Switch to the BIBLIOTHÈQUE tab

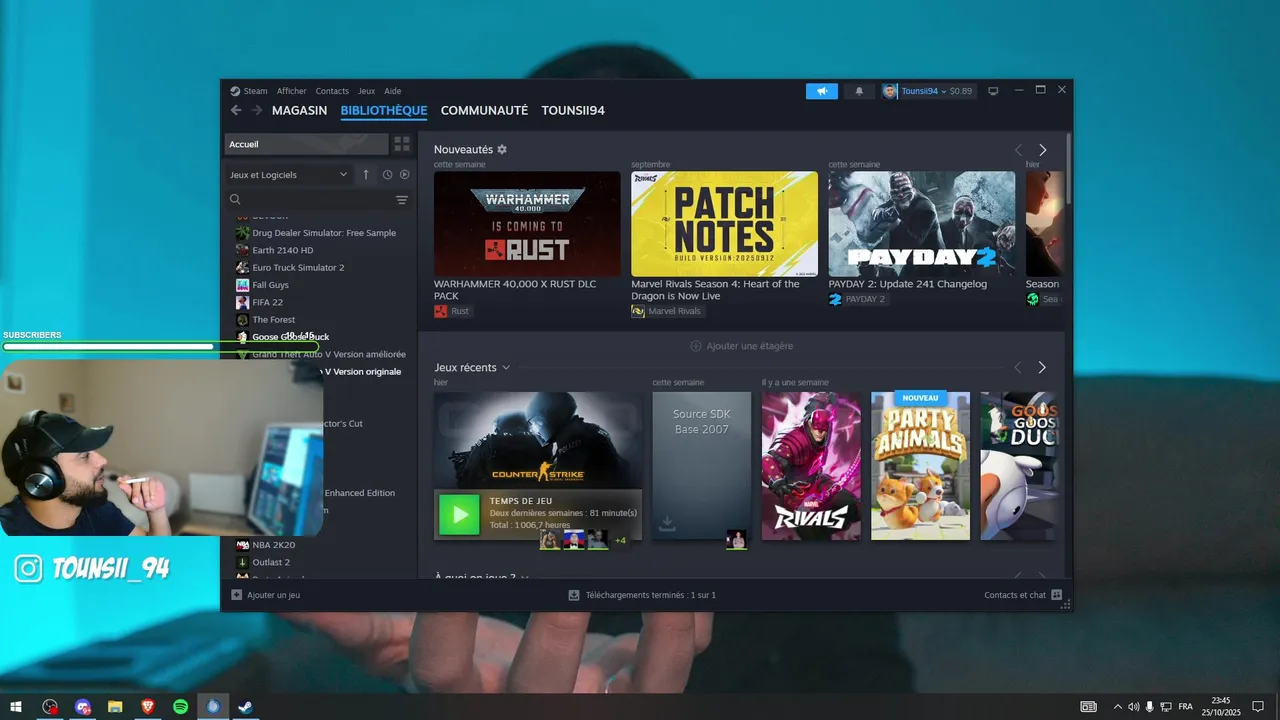(384, 110)
